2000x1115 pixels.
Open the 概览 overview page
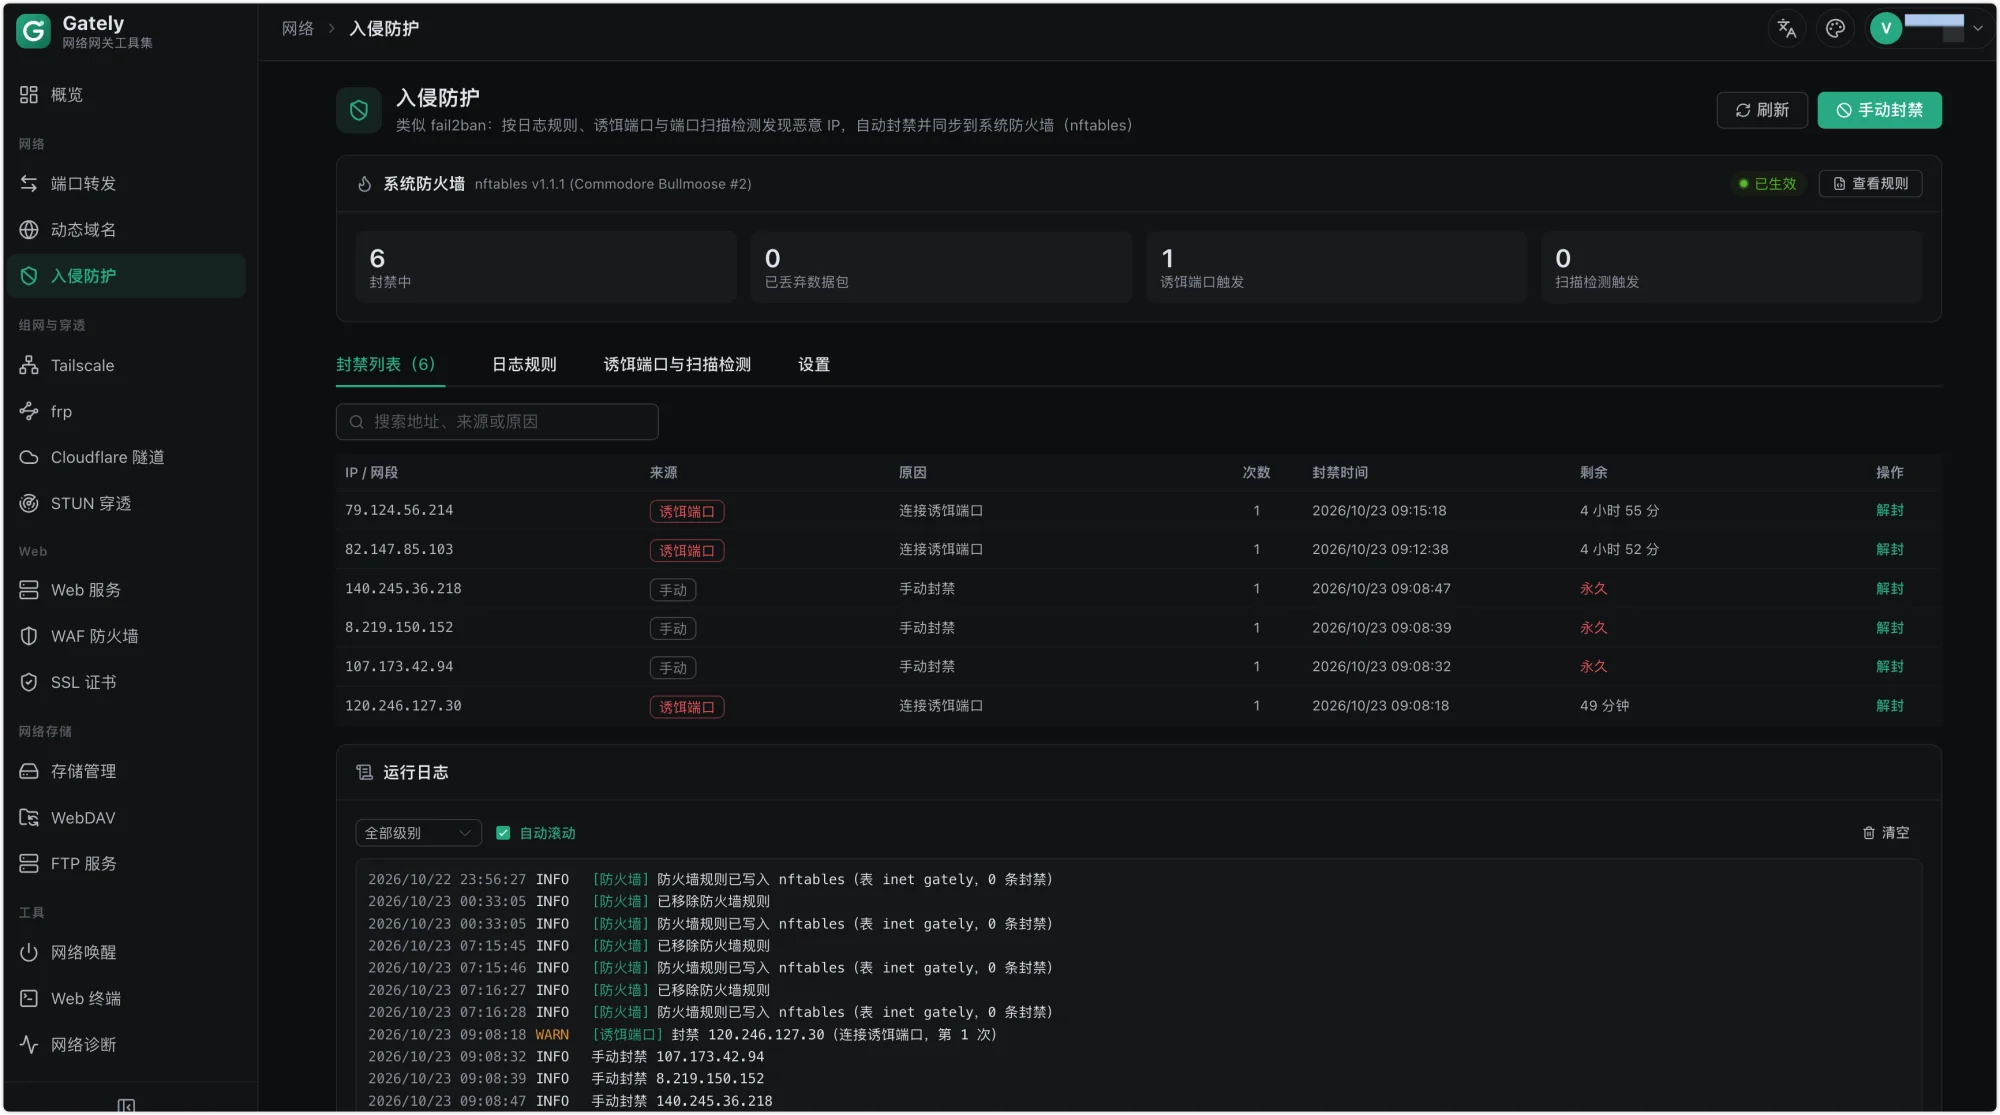[126, 95]
